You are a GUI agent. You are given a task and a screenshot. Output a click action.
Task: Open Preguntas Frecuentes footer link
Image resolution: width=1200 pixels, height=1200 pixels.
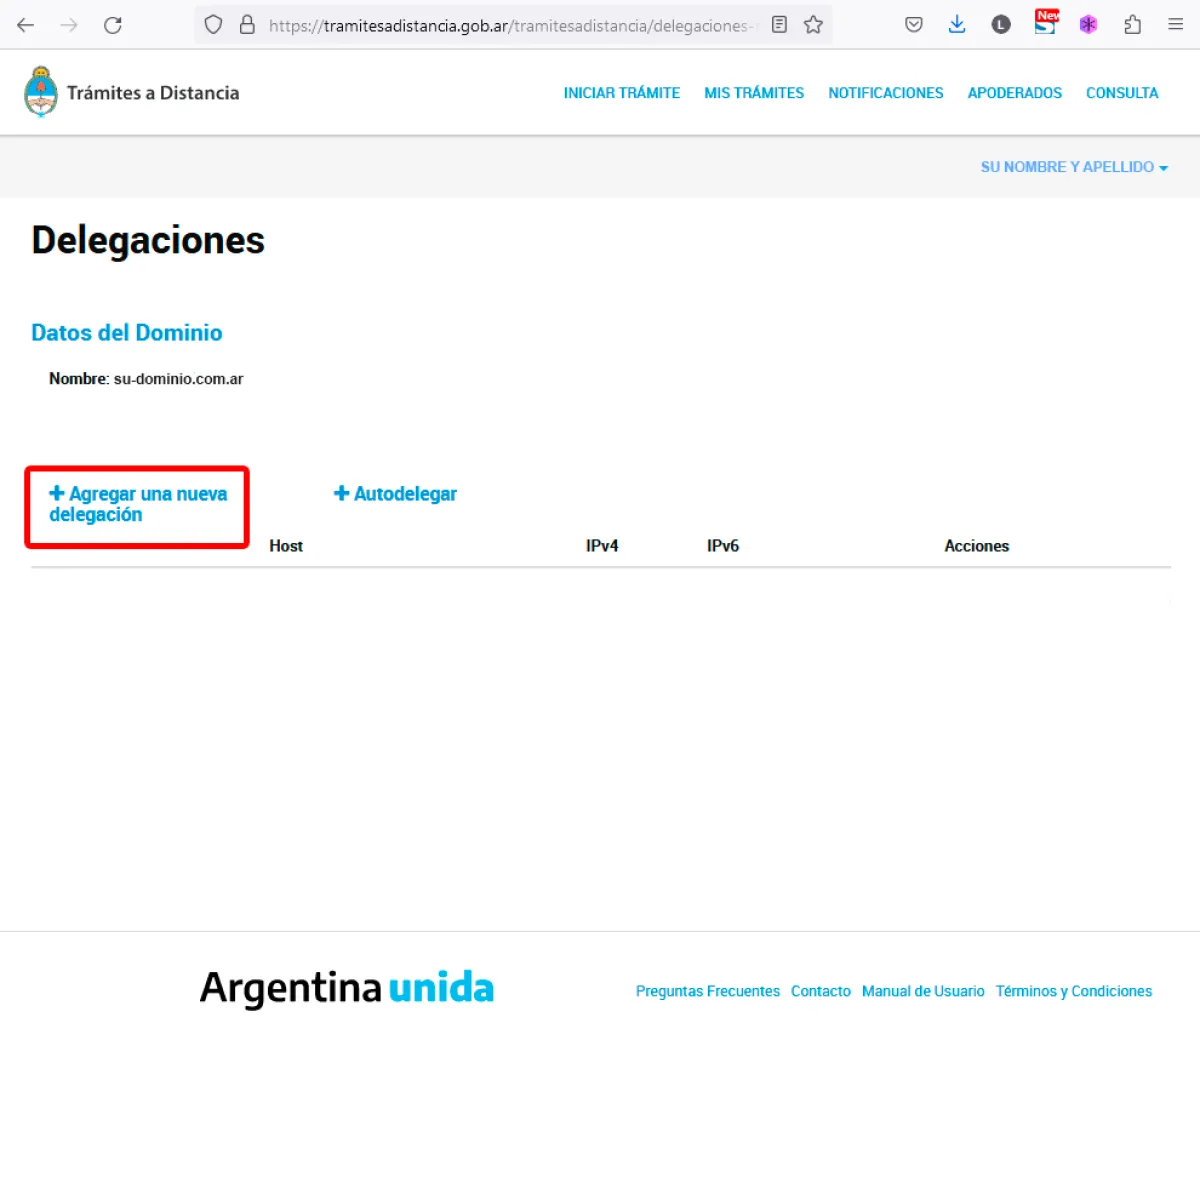(708, 991)
